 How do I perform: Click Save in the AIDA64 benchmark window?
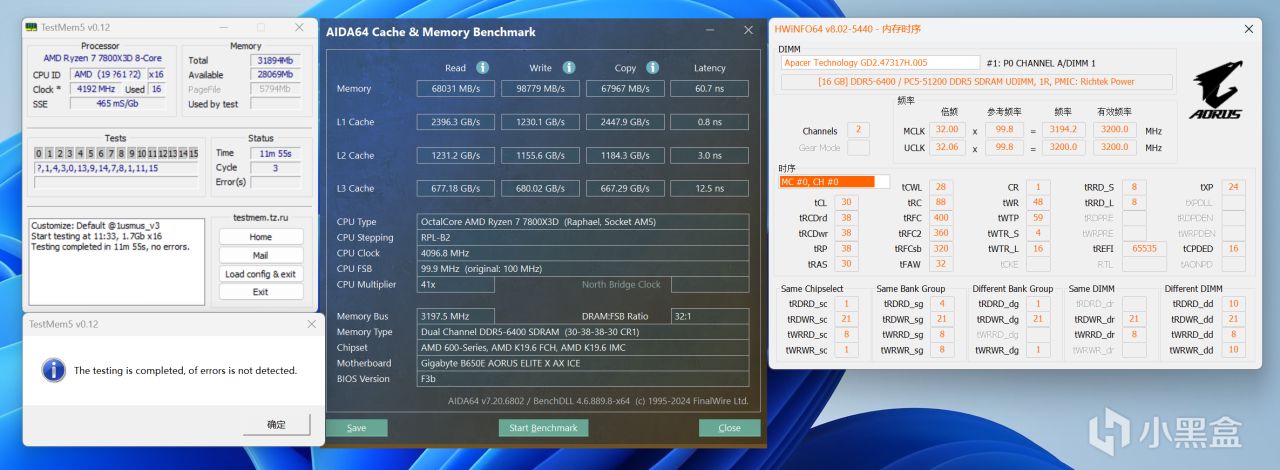pos(356,427)
